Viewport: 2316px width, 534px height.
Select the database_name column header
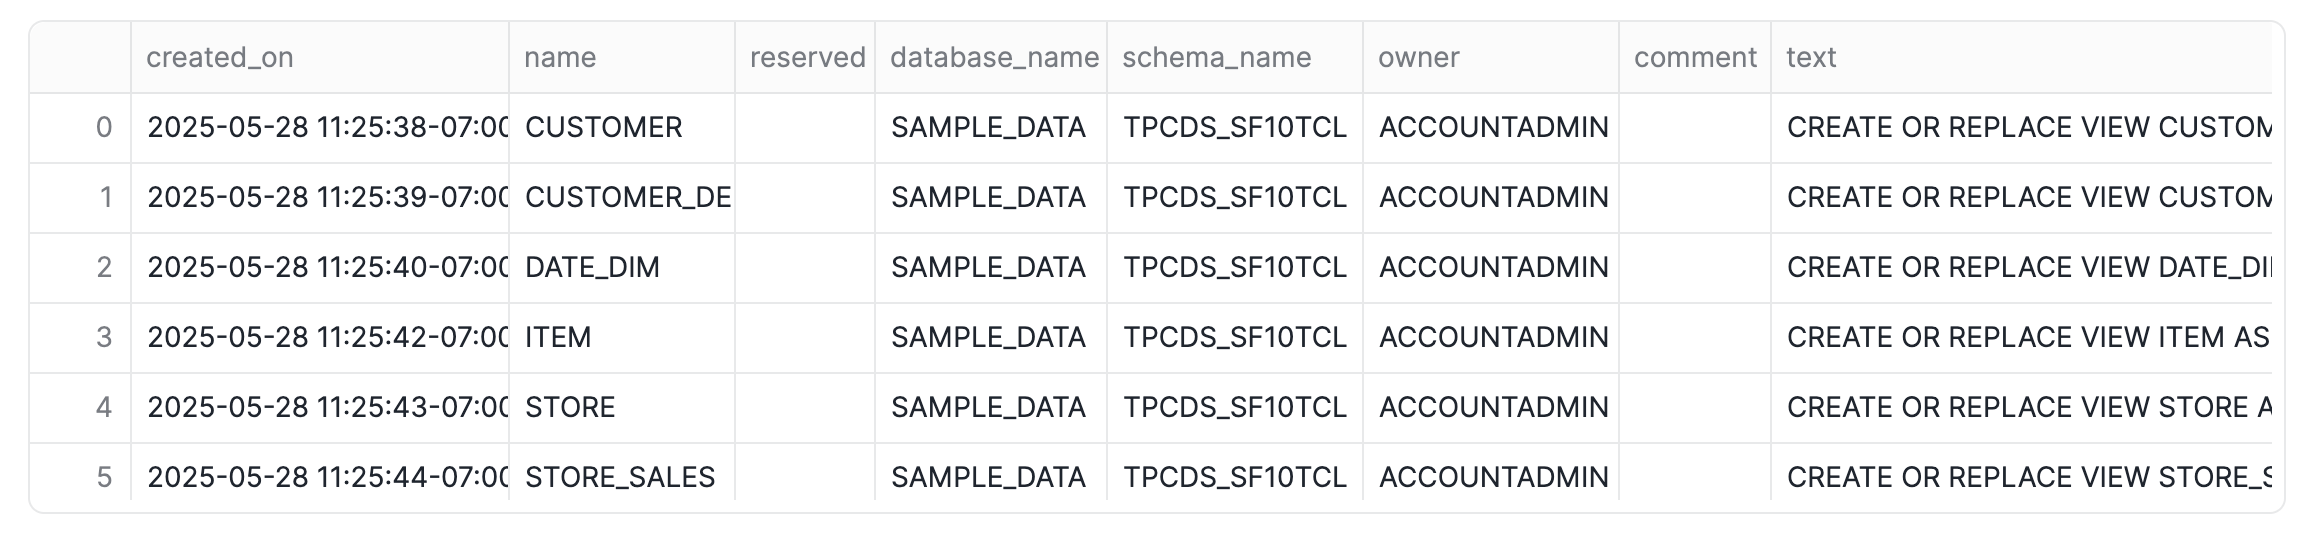(991, 58)
